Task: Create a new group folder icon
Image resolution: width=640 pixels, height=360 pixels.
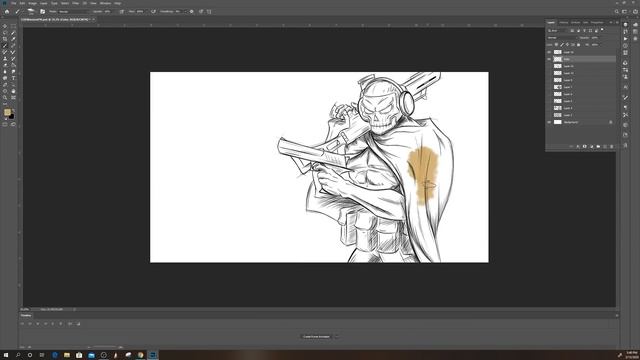Action: click(598, 146)
